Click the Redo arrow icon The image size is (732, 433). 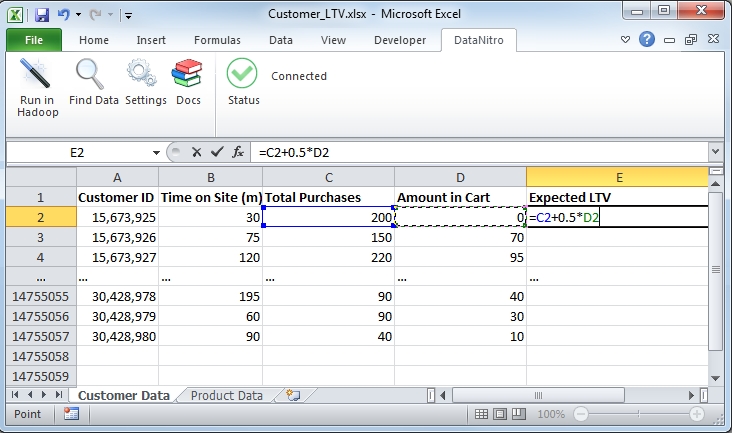coord(95,15)
